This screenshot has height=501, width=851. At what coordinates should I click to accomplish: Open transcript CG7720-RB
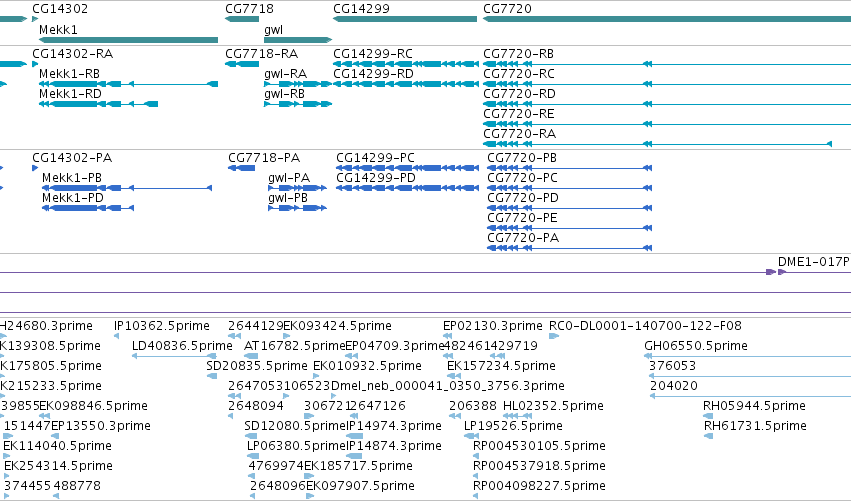pos(518,54)
